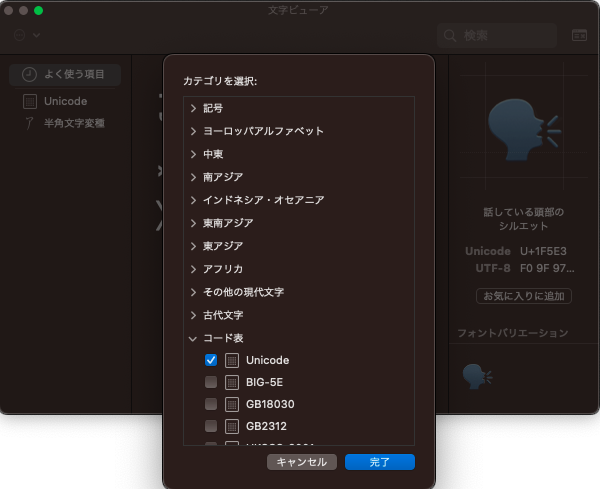Click the 完了 button
The width and height of the screenshot is (600, 489).
tap(380, 462)
